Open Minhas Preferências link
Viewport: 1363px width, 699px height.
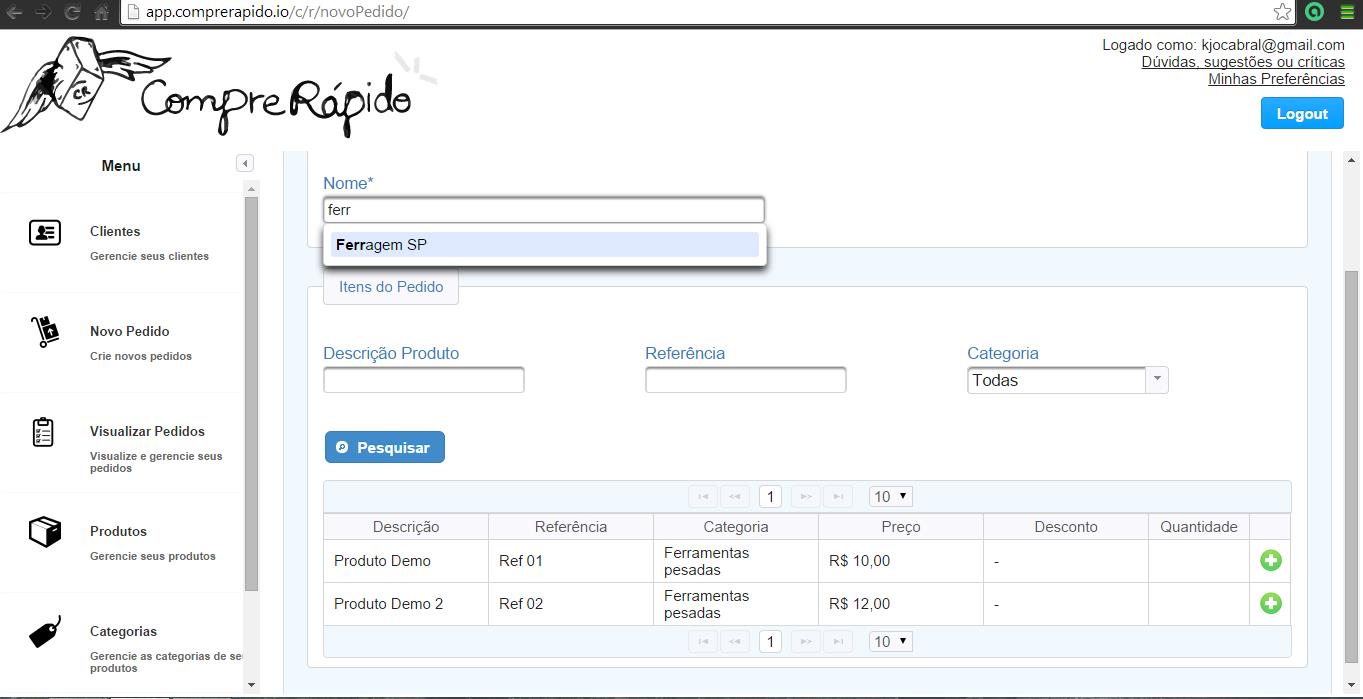[x=1276, y=79]
